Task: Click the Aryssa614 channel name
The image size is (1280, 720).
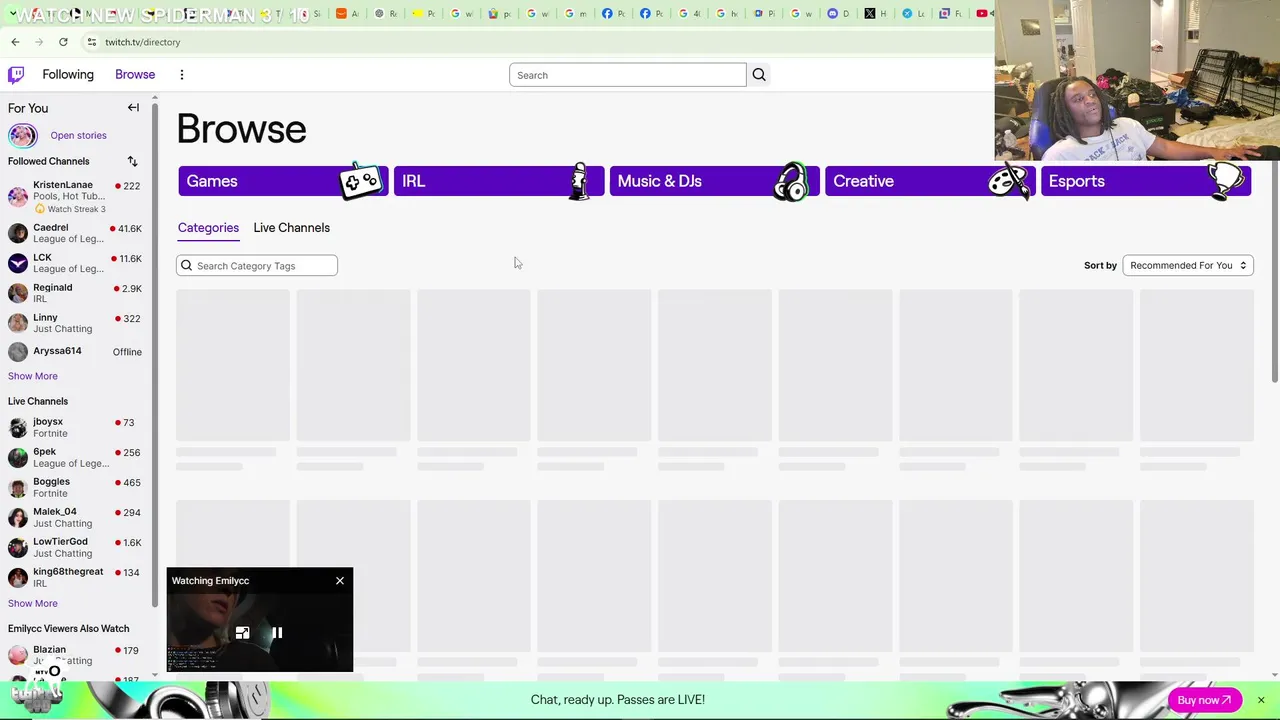Action: tap(57, 351)
